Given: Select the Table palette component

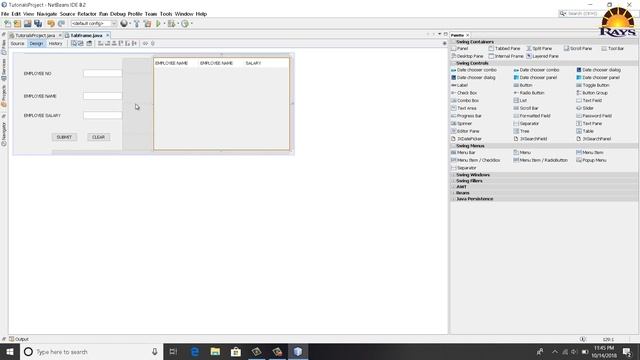Looking at the screenshot, I should pyautogui.click(x=585, y=131).
